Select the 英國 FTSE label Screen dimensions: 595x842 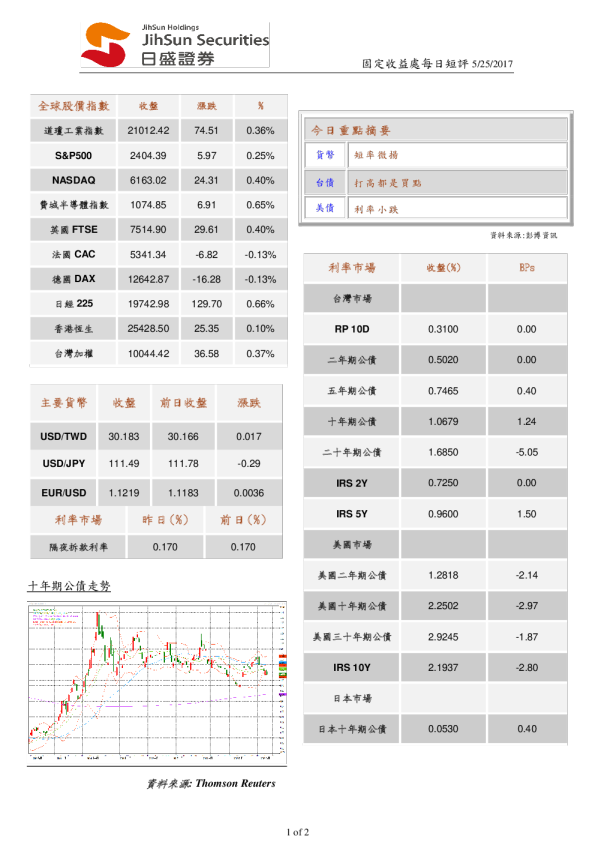tap(74, 230)
